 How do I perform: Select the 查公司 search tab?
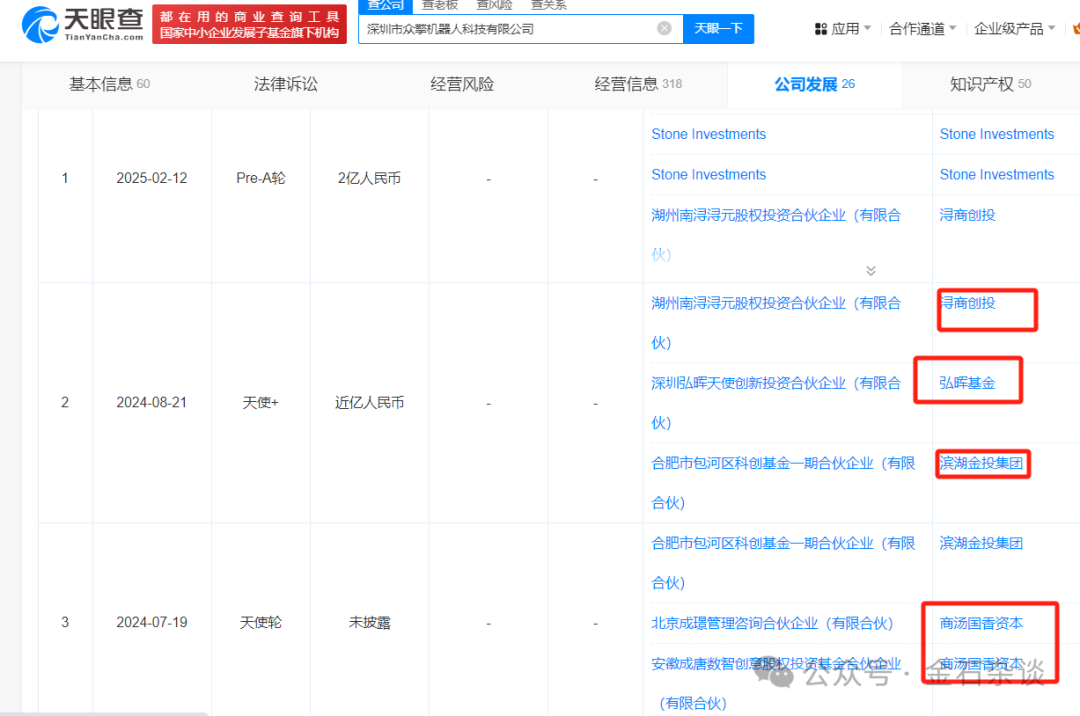click(x=385, y=5)
